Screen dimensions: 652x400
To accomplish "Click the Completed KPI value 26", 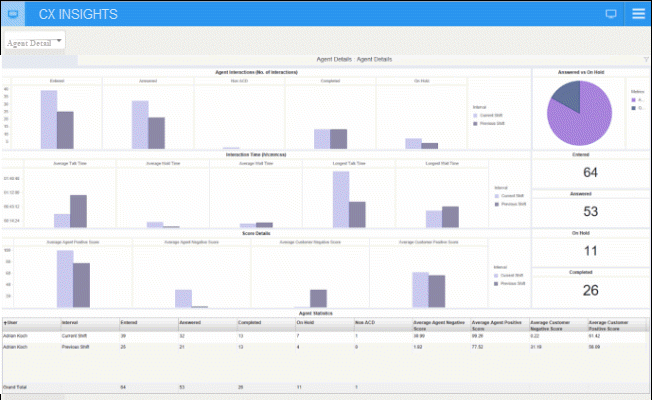I will [589, 290].
